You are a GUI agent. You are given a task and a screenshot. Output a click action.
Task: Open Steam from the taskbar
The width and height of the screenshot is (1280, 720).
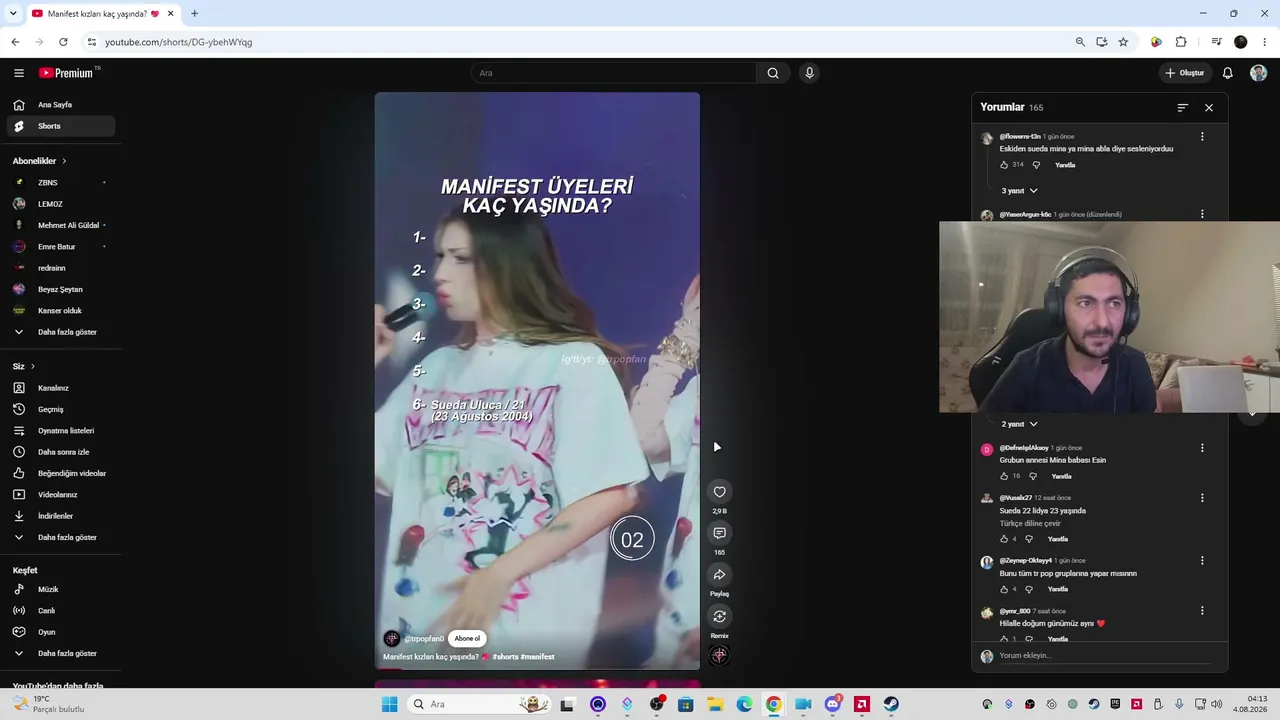pos(890,704)
